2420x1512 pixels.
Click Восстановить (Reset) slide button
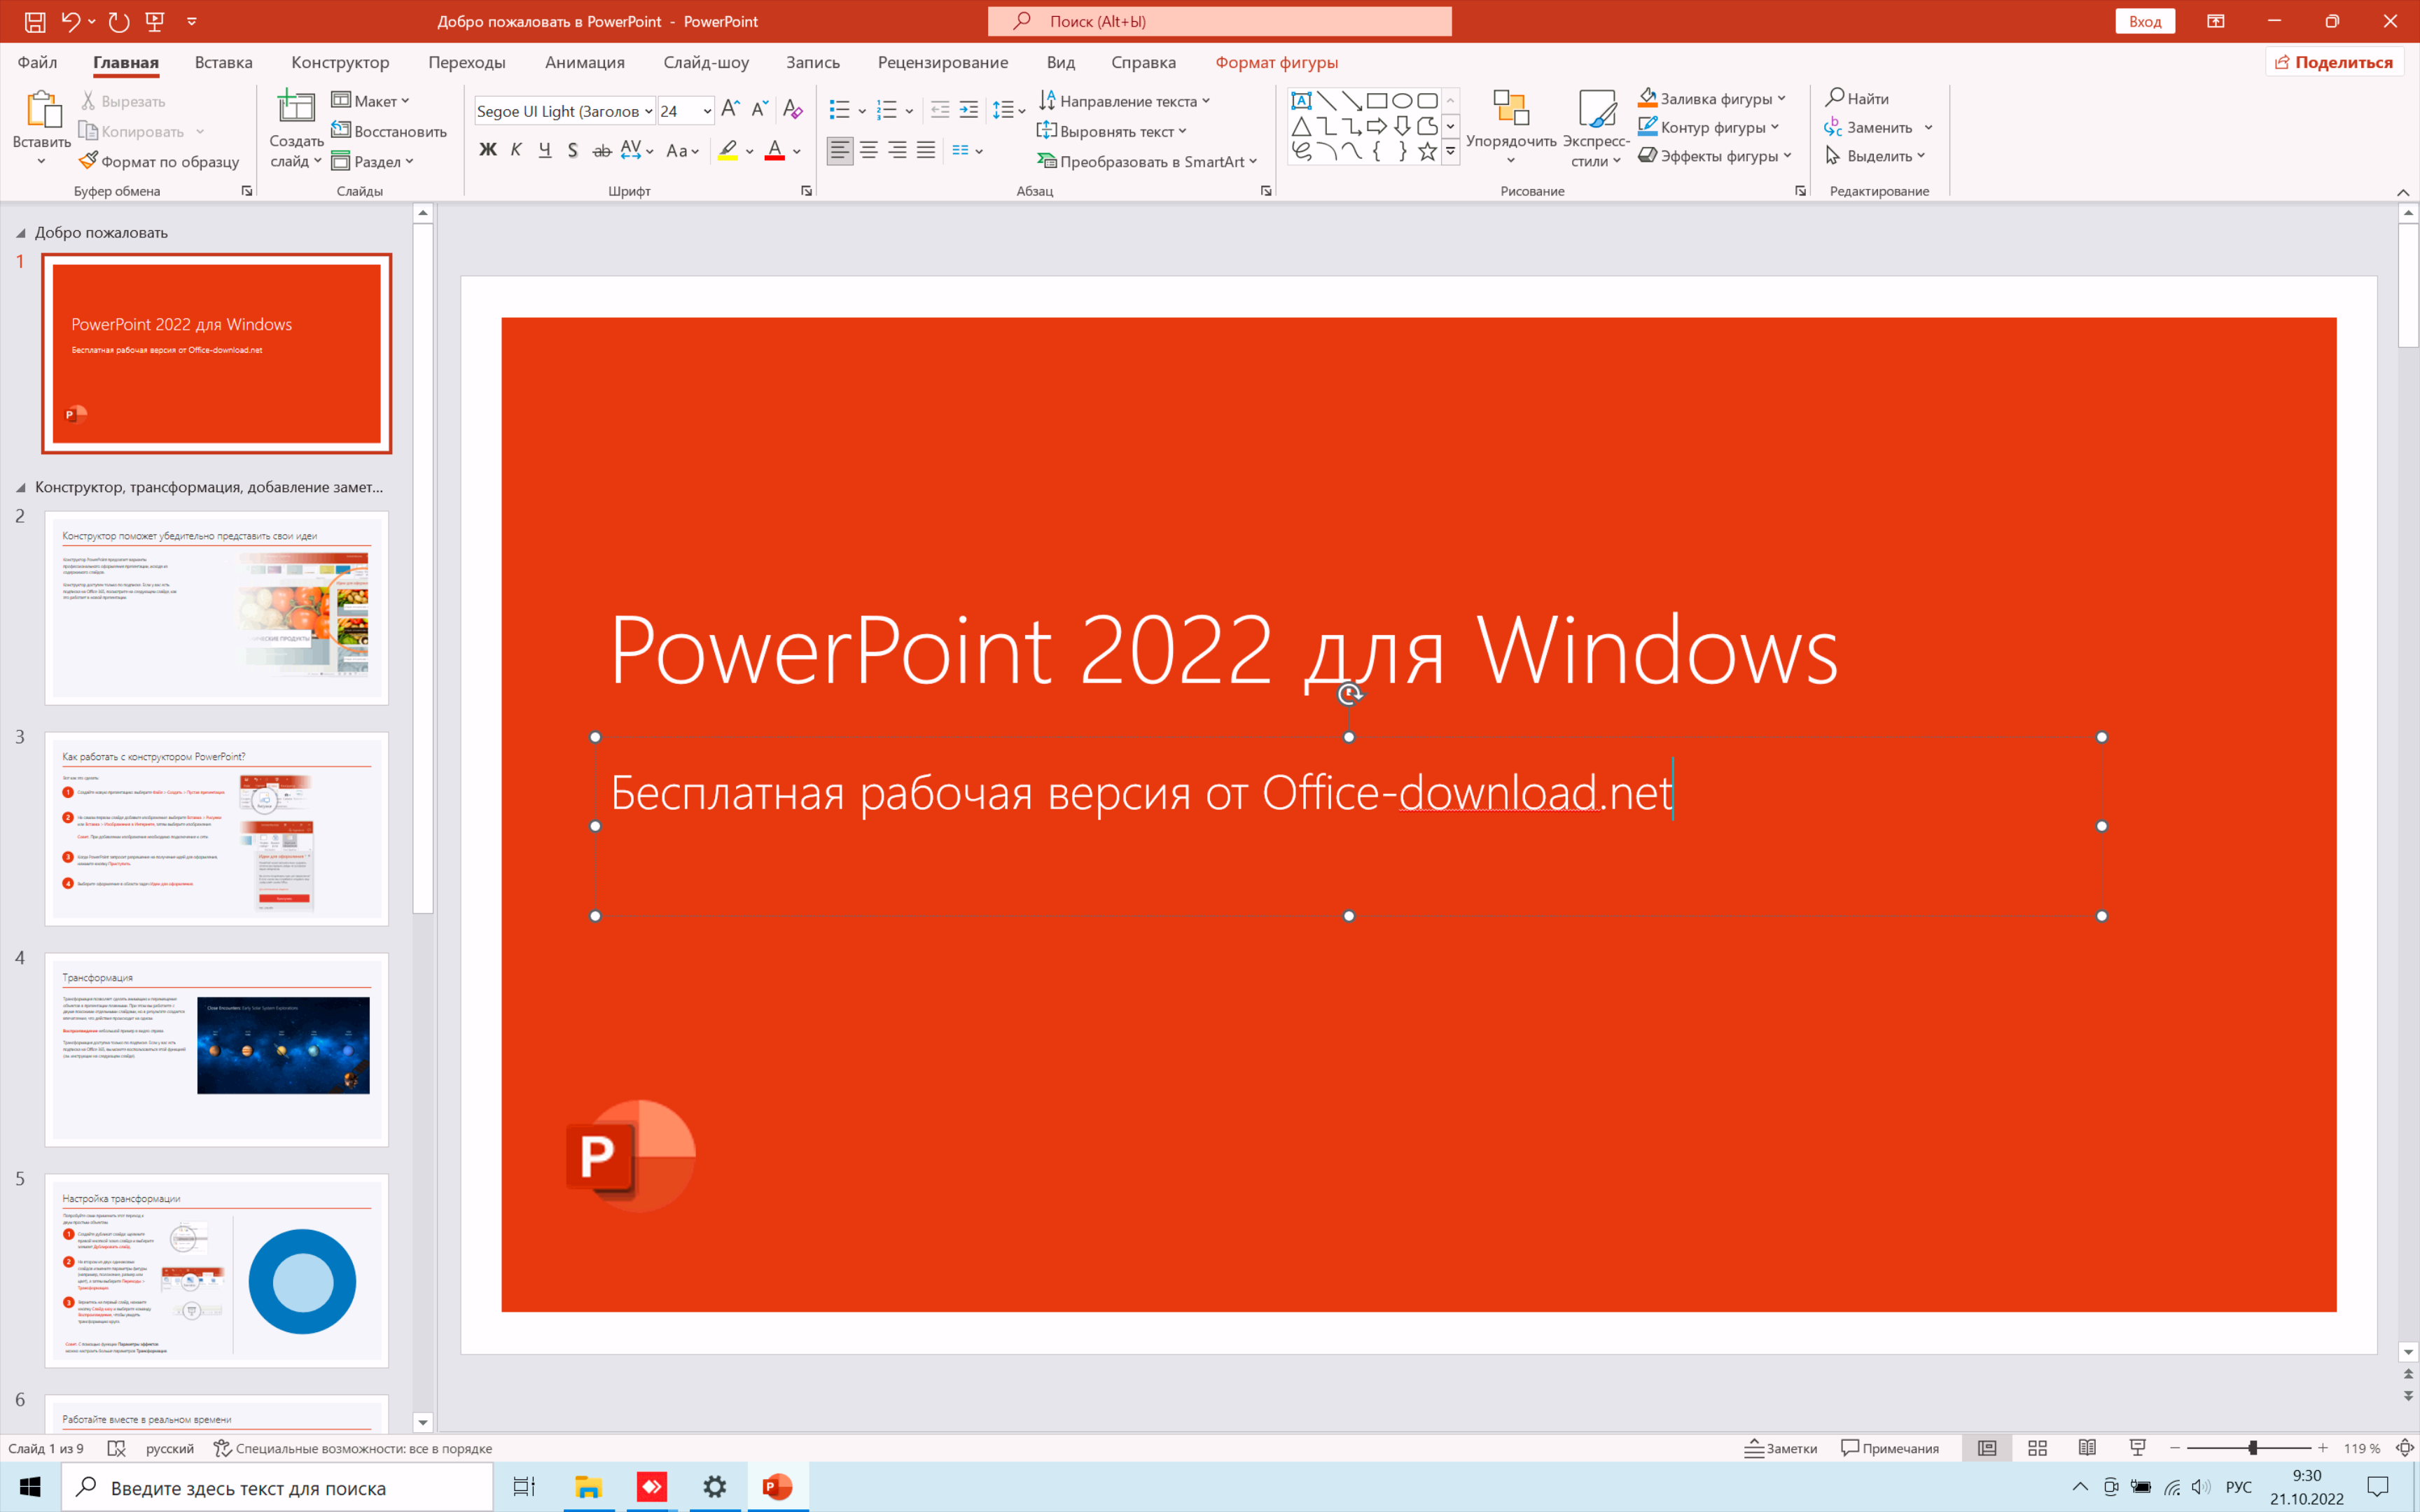[x=388, y=131]
